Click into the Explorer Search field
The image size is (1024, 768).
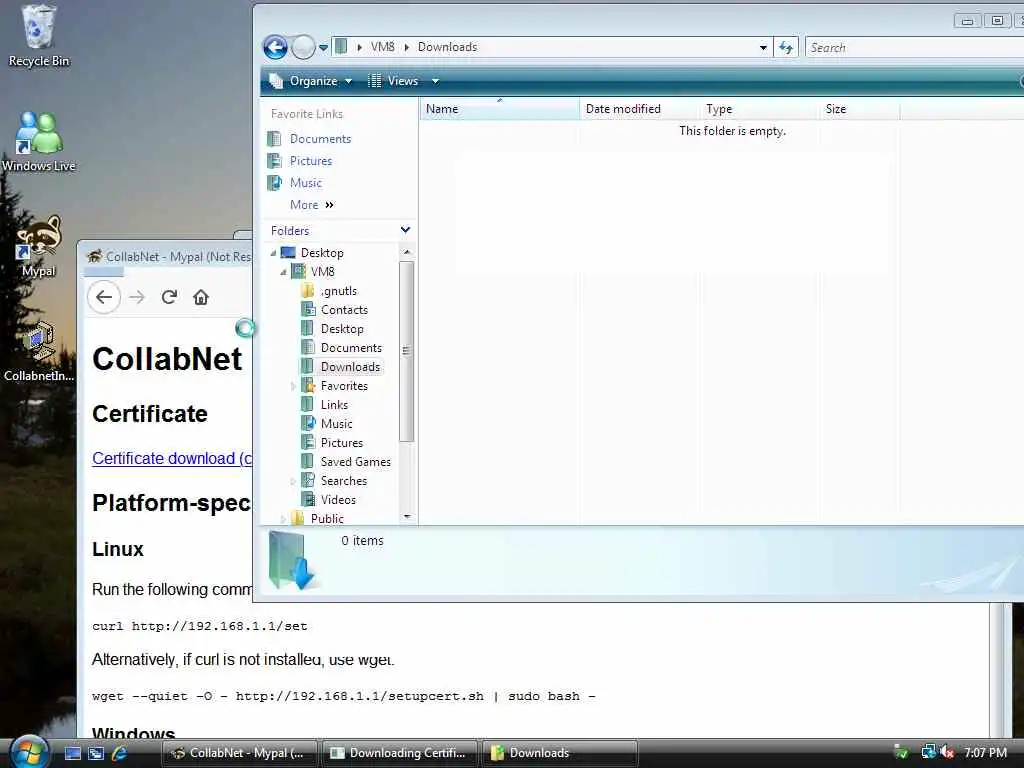point(914,47)
